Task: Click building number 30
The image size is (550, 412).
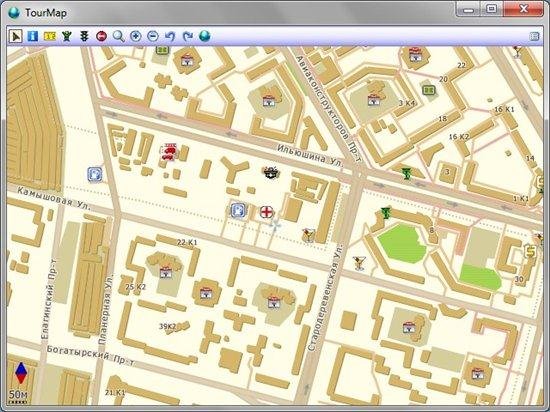Action: point(519,279)
